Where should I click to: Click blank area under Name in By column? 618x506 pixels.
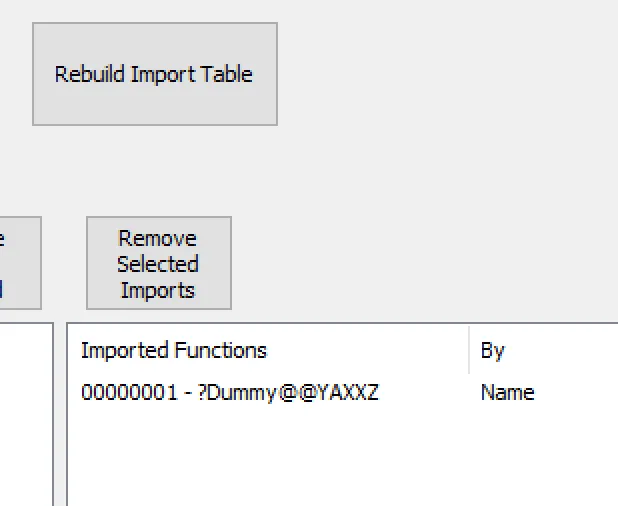[x=544, y=453]
